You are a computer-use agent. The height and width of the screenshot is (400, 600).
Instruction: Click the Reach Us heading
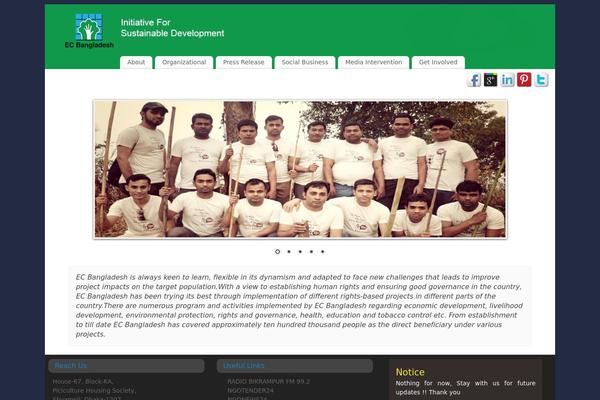[71, 366]
